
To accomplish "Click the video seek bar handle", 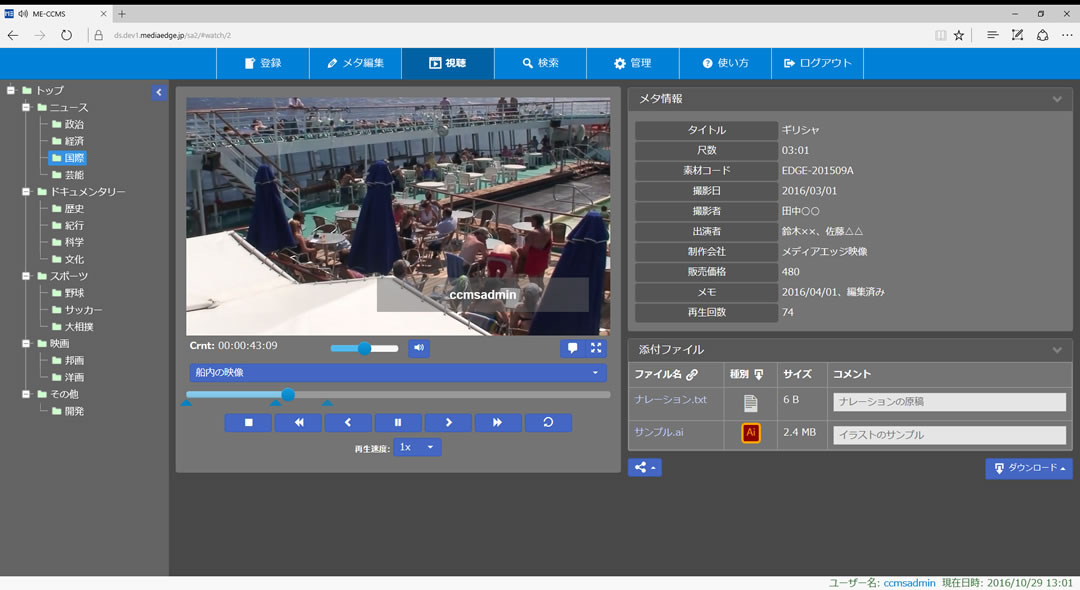I will click(288, 394).
